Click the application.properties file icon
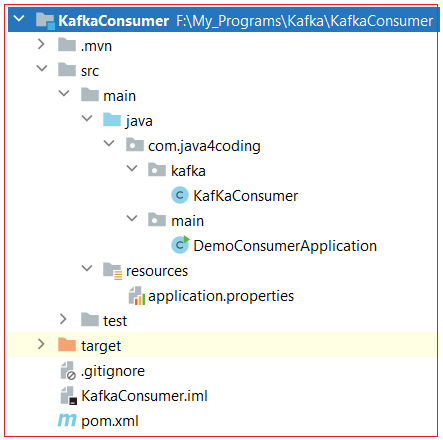Screen dimensions: 443x440 (137, 296)
